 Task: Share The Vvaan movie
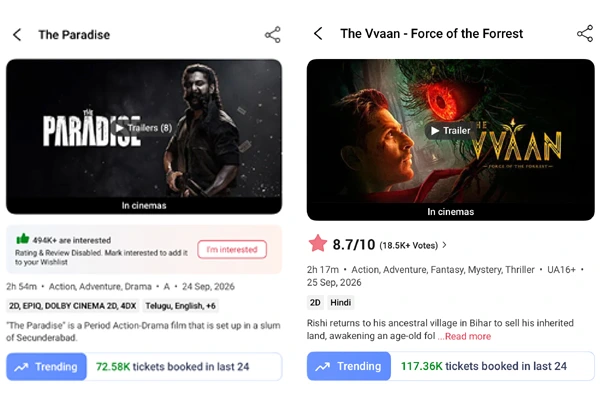[585, 34]
